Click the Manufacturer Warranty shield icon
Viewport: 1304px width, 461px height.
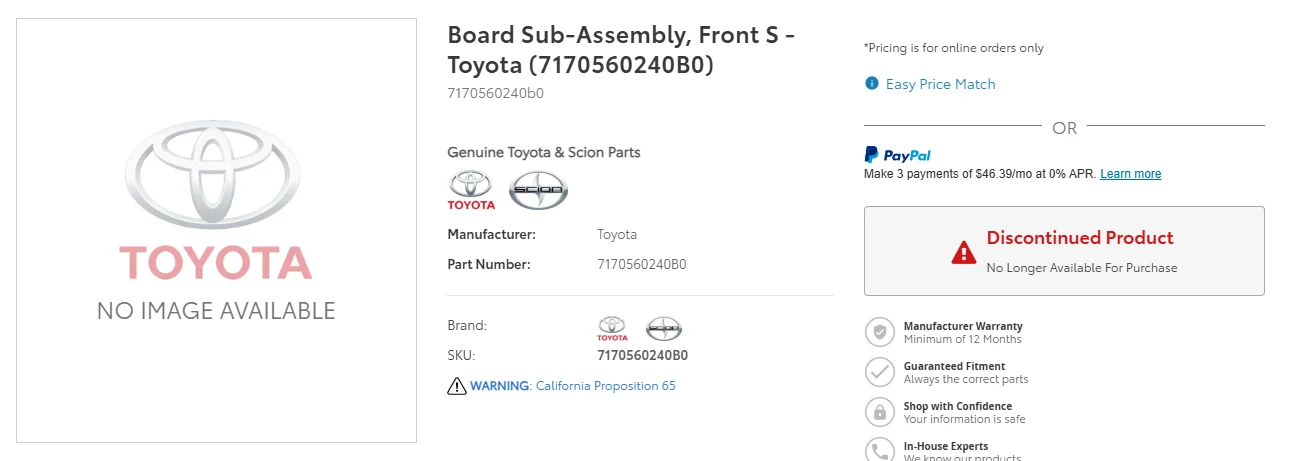point(879,332)
